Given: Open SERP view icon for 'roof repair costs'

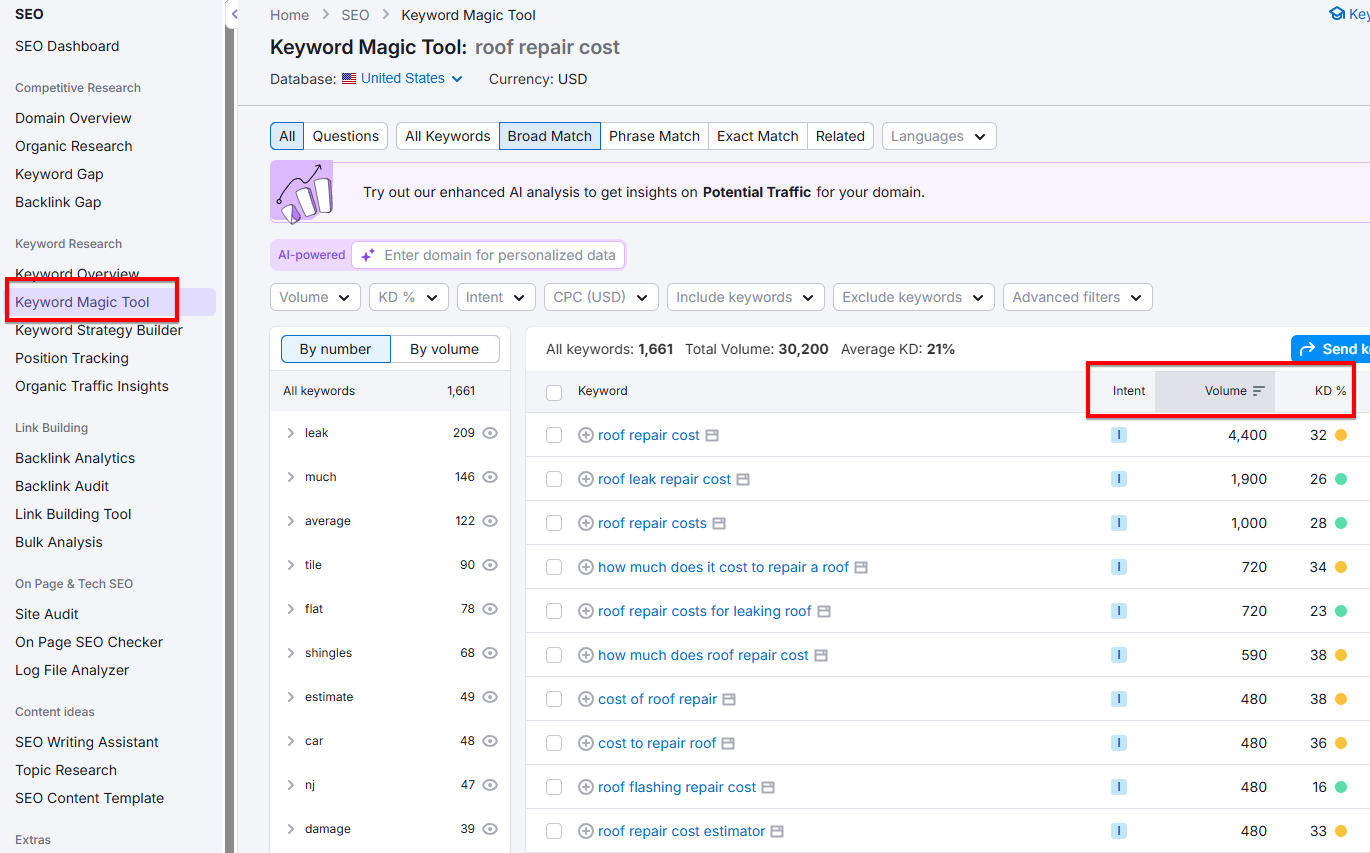Looking at the screenshot, I should click(x=719, y=524).
